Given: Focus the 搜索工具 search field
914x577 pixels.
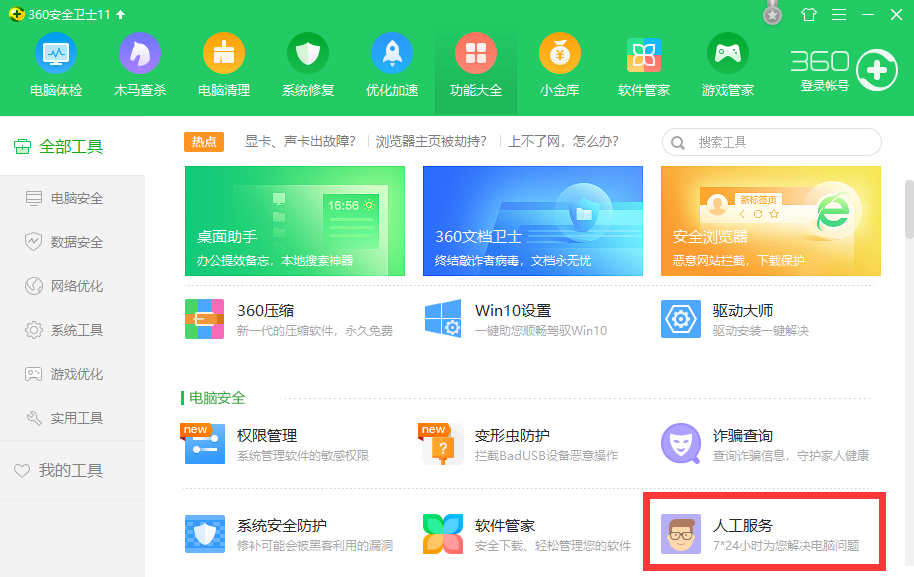Looking at the screenshot, I should [x=772, y=142].
